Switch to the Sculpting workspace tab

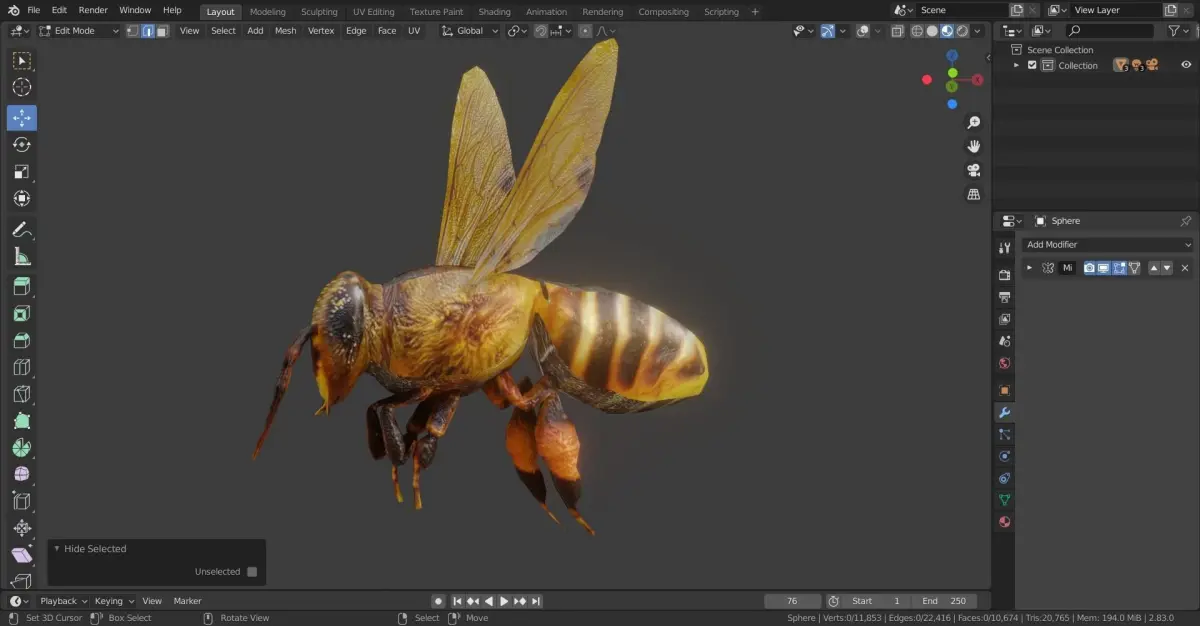(x=319, y=12)
